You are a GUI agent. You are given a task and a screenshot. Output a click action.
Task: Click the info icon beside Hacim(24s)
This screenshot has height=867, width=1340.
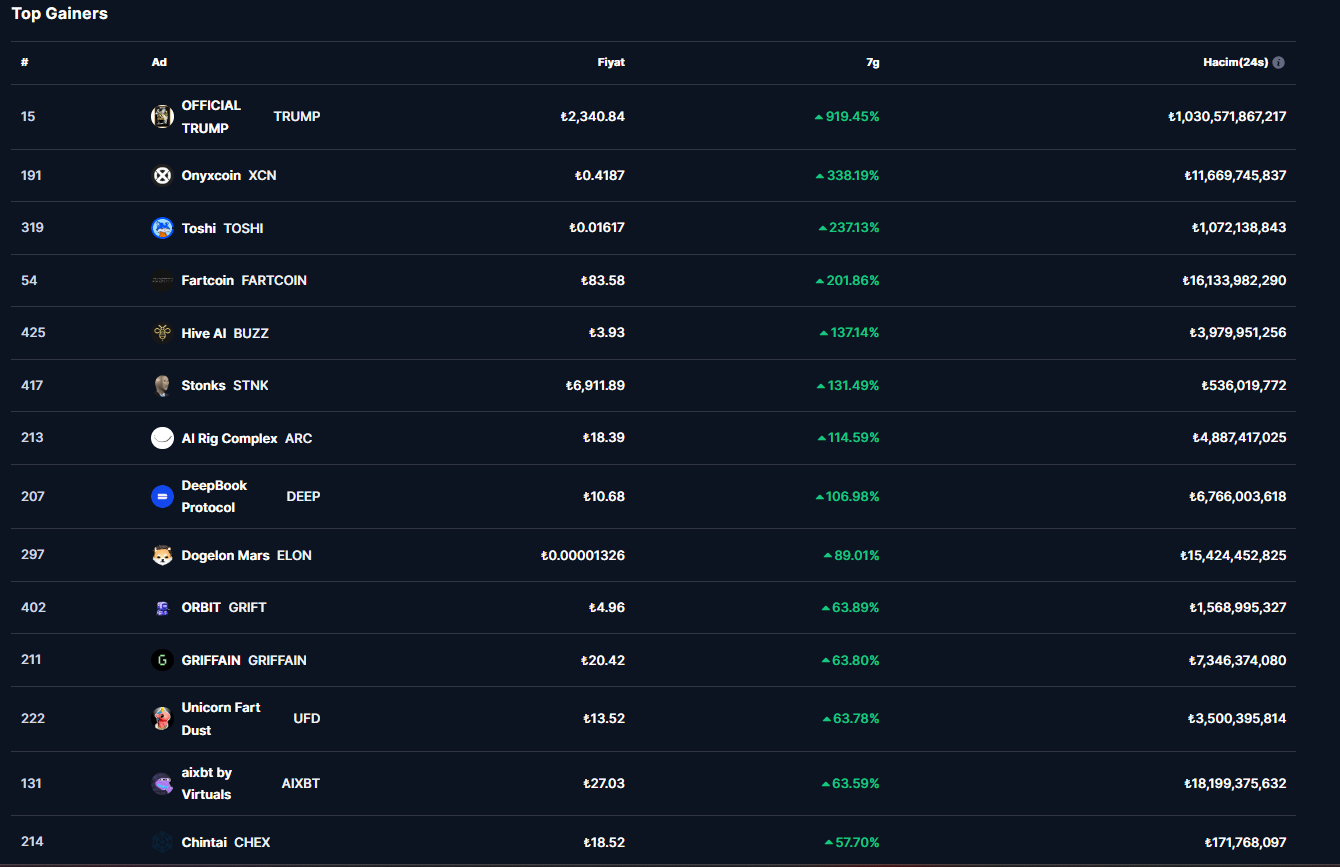1278,62
